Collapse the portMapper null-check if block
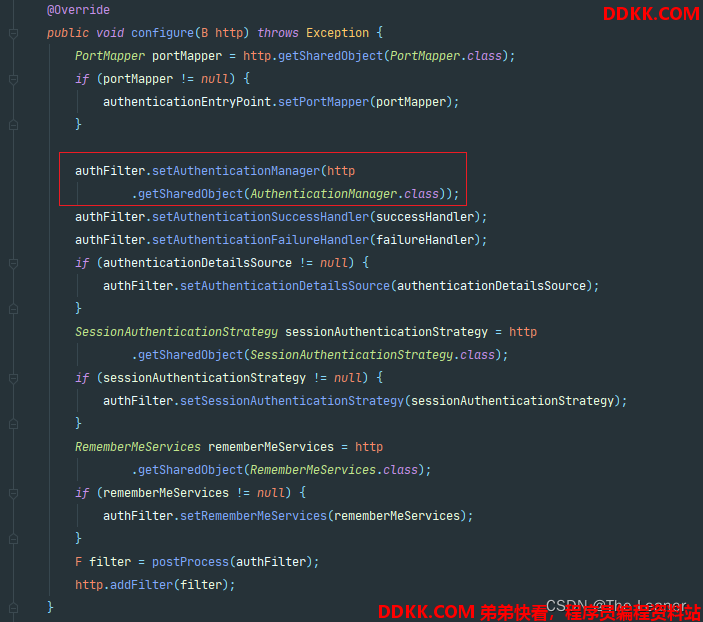The width and height of the screenshot is (703, 622). [13, 79]
